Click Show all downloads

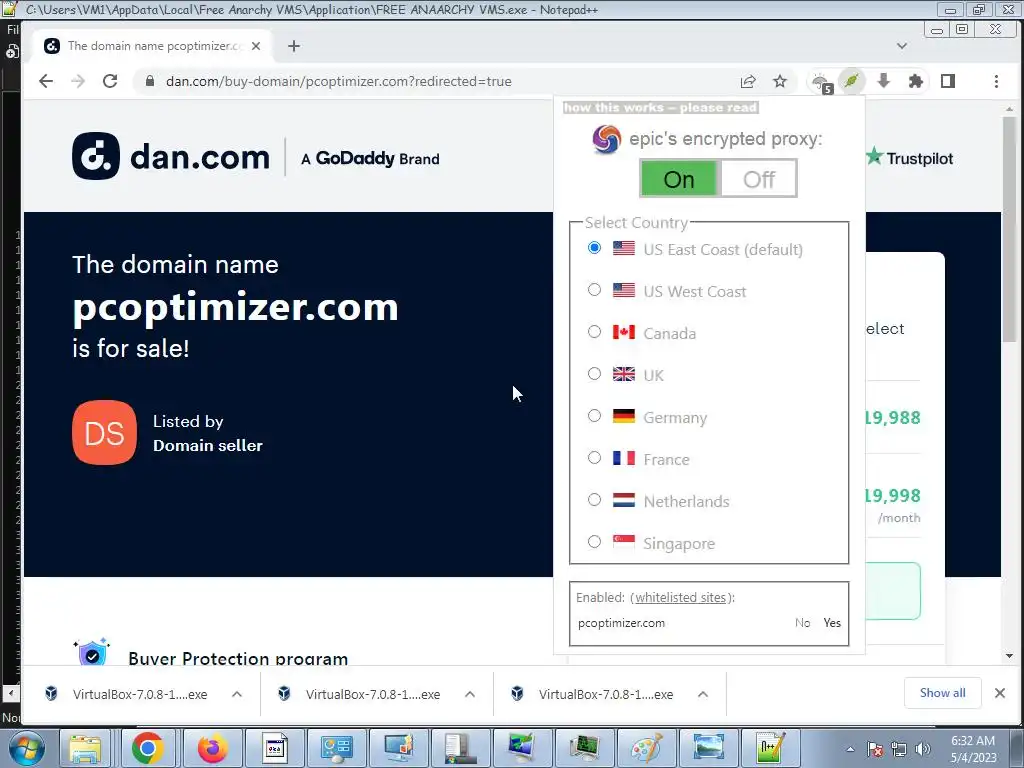(942, 693)
